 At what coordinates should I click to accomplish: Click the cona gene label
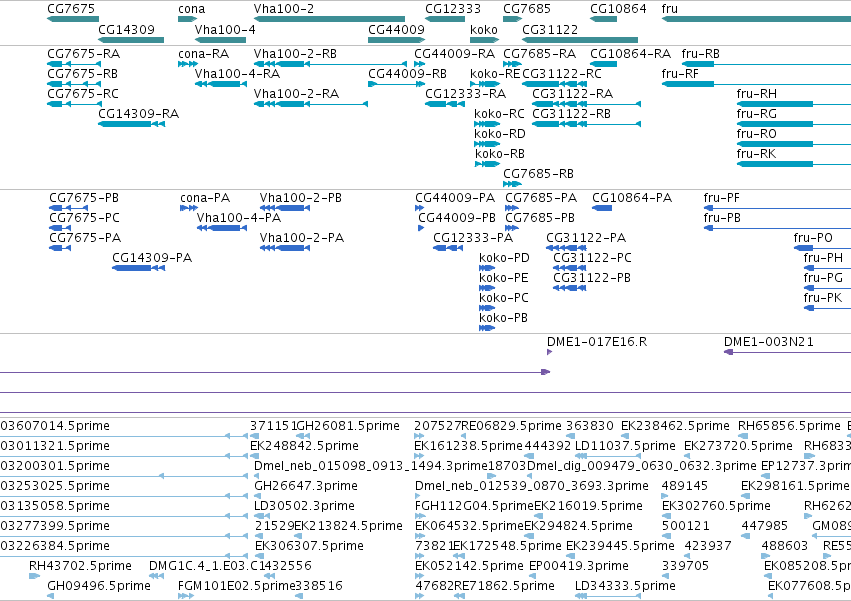192,9
